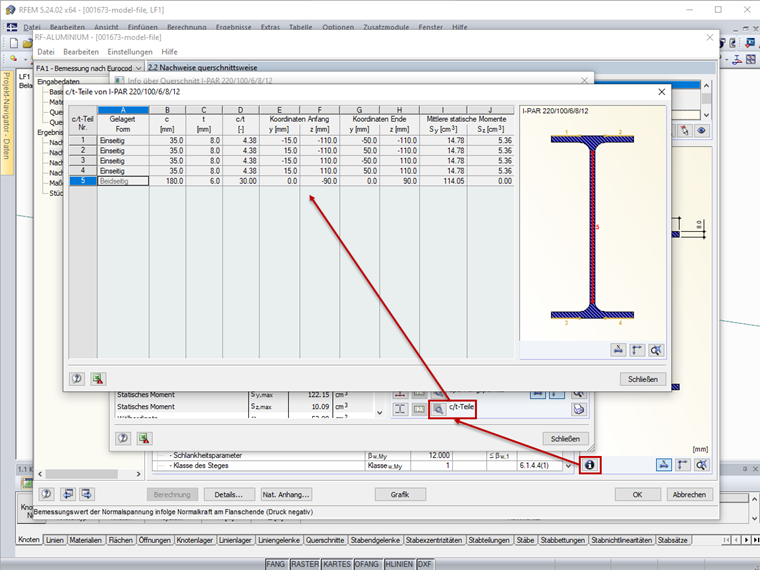
Task: Click help icon in cross-section info dialog
Action: (123, 438)
